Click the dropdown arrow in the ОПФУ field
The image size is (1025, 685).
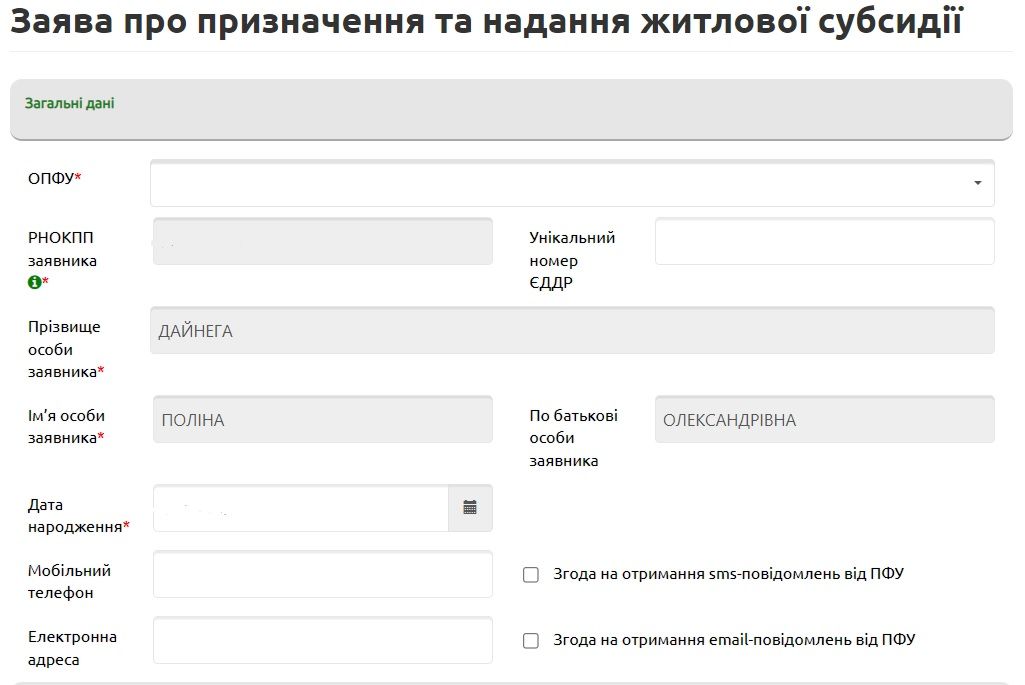click(977, 183)
